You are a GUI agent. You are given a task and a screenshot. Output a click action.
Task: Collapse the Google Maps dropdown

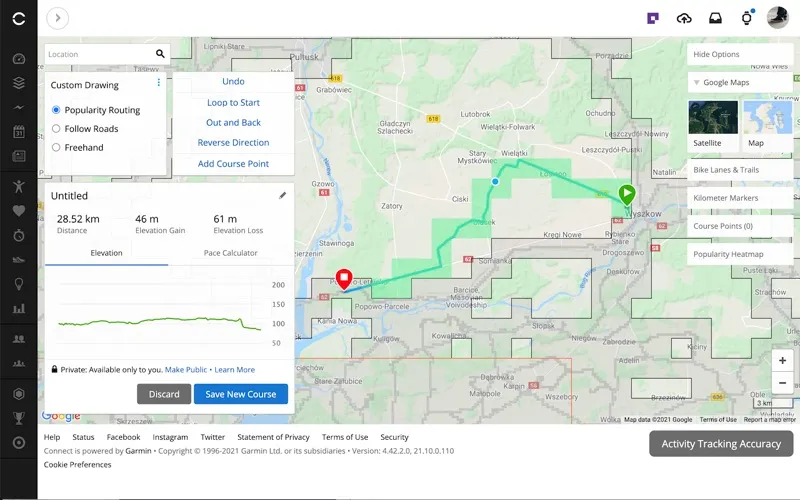coord(696,83)
